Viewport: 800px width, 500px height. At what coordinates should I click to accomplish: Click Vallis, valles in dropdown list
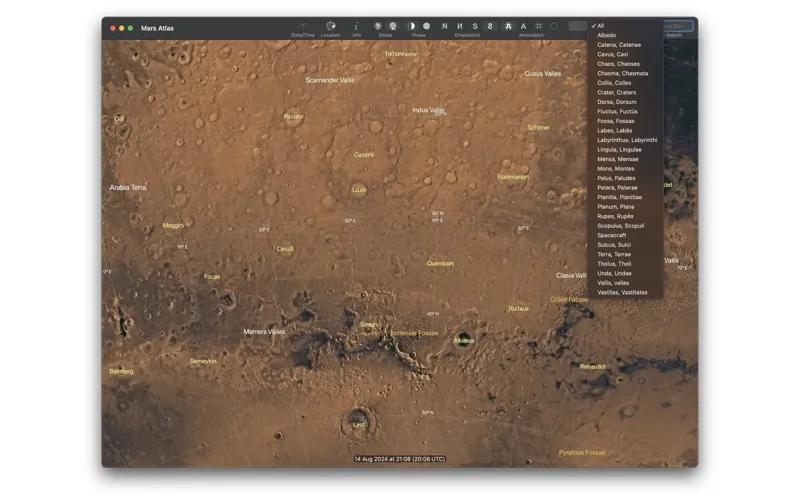point(626,283)
